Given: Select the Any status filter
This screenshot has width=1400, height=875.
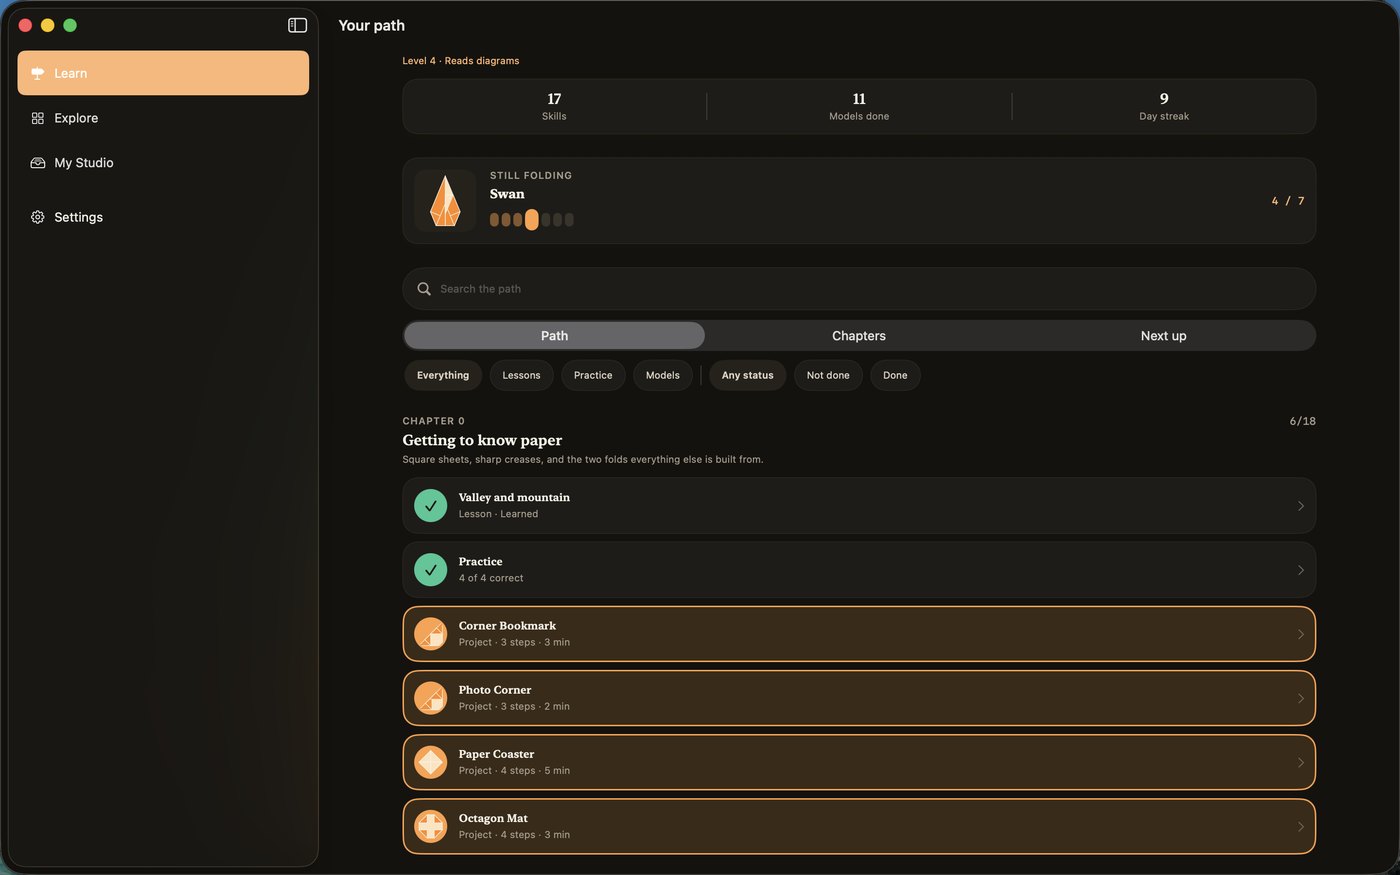Looking at the screenshot, I should [x=748, y=375].
